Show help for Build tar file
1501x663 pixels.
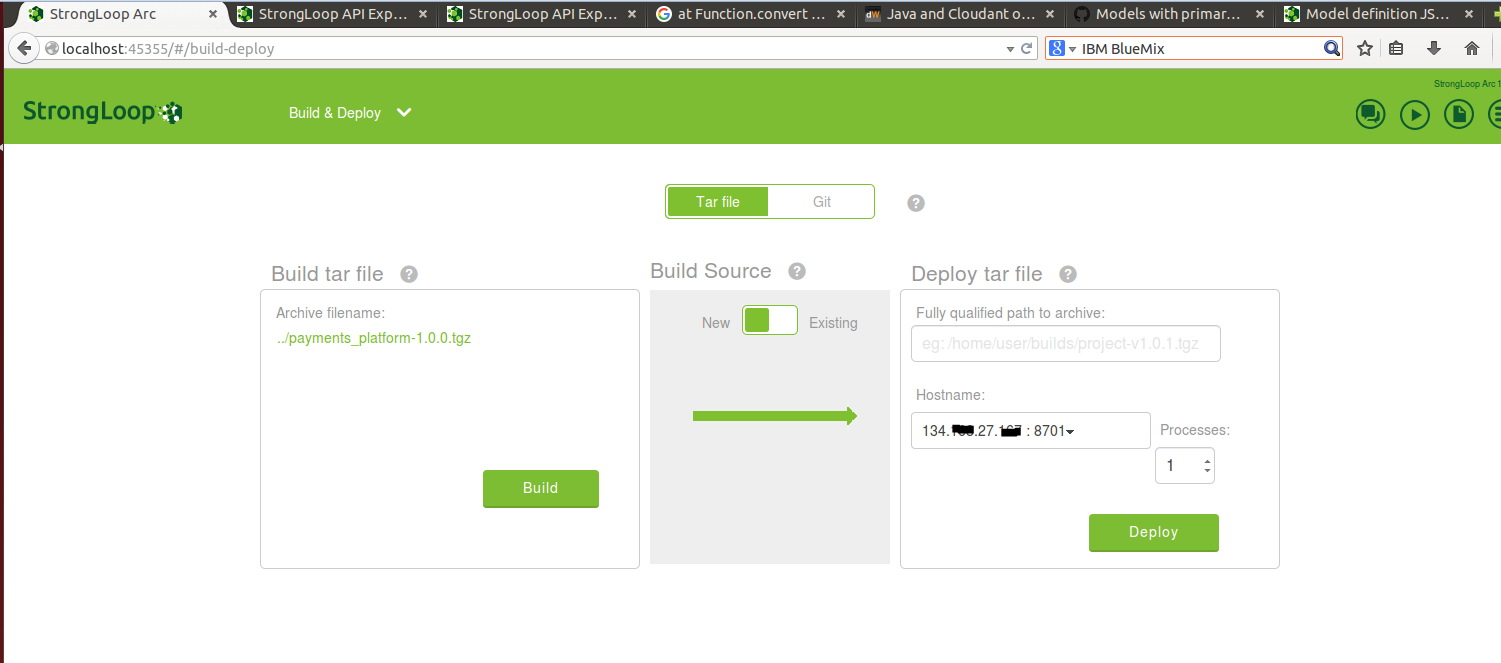pos(409,274)
